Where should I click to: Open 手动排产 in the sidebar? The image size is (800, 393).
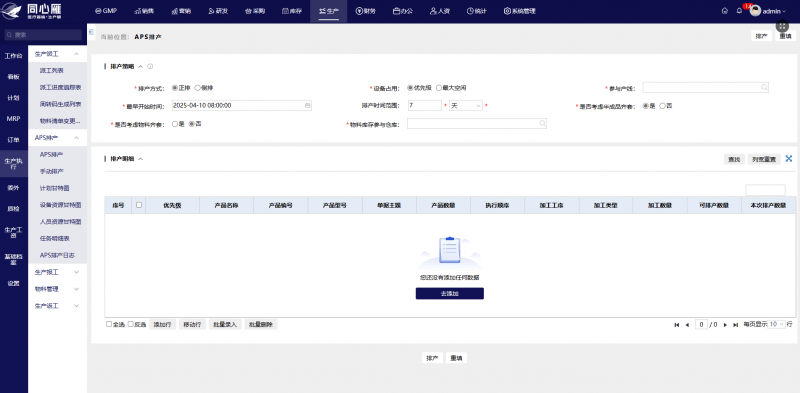tap(52, 171)
